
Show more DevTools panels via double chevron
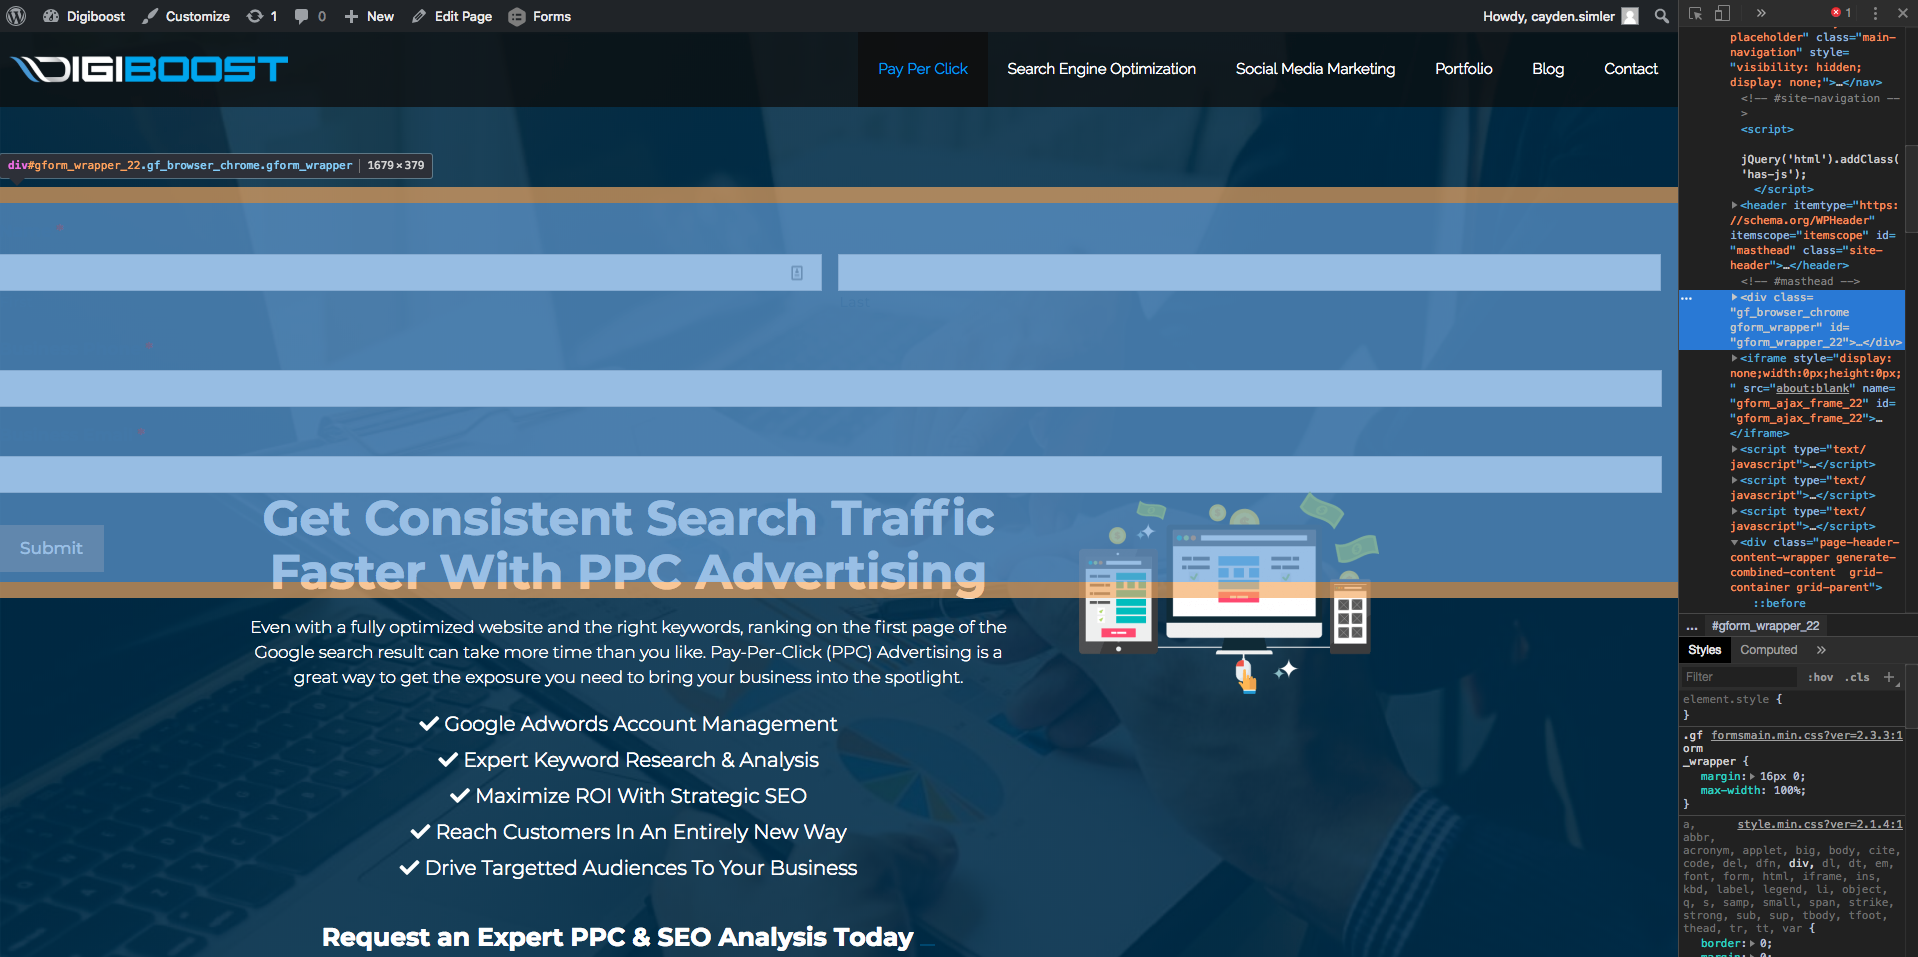point(1761,13)
